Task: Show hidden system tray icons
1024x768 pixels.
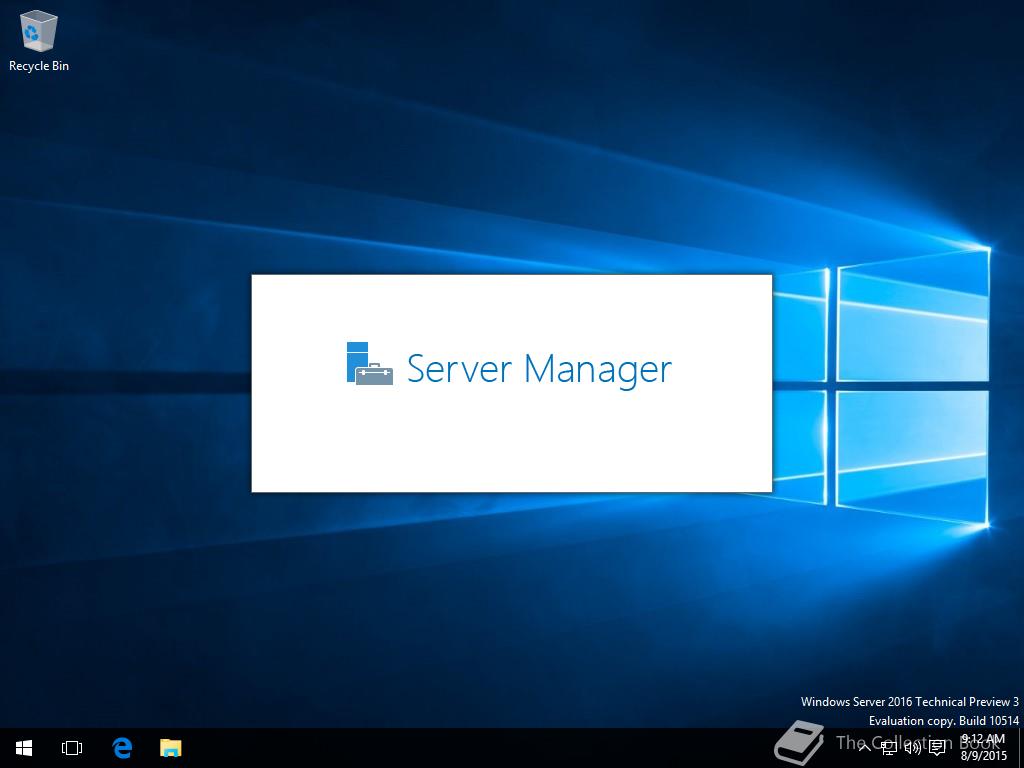Action: pos(864,747)
